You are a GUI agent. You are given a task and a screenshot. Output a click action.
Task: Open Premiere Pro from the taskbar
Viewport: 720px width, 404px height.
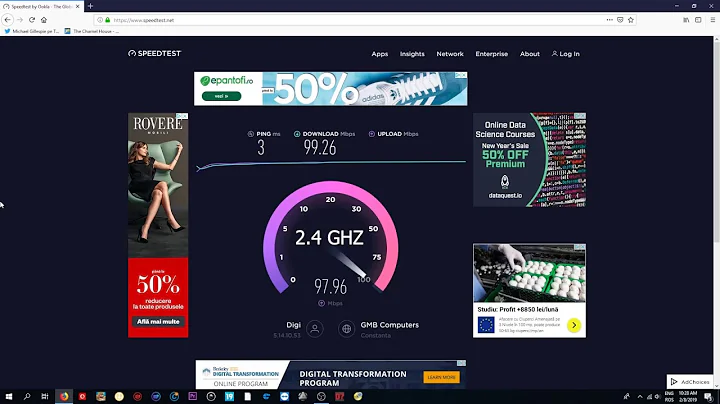[x=192, y=396]
